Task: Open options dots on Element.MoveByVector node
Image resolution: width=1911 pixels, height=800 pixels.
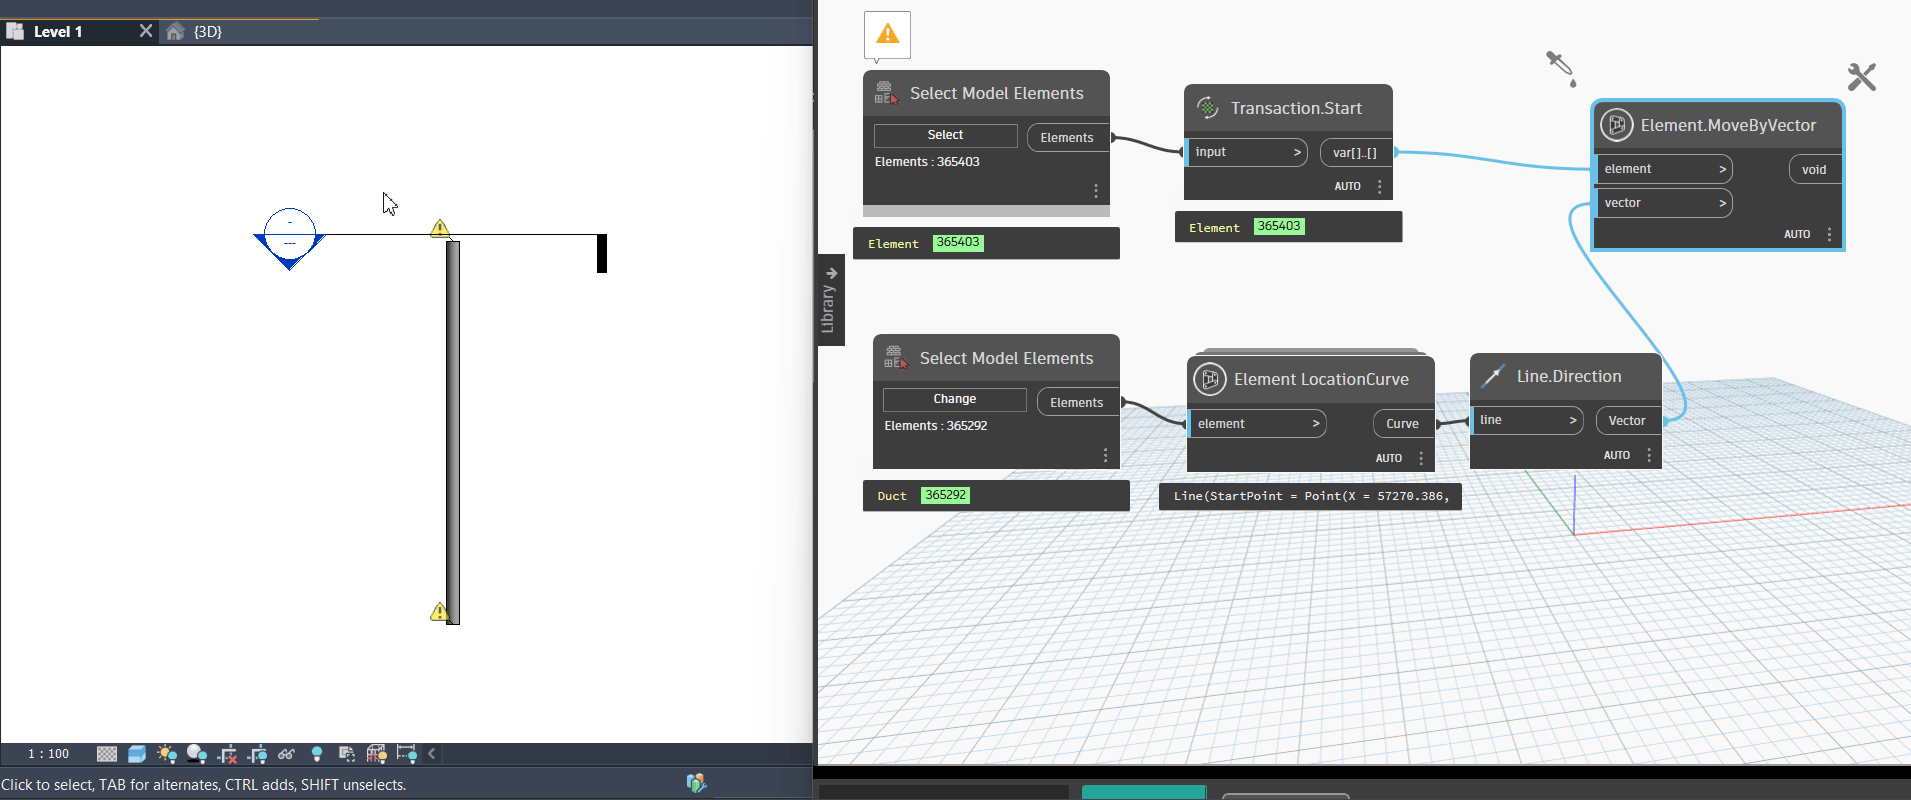Action: [x=1830, y=235]
